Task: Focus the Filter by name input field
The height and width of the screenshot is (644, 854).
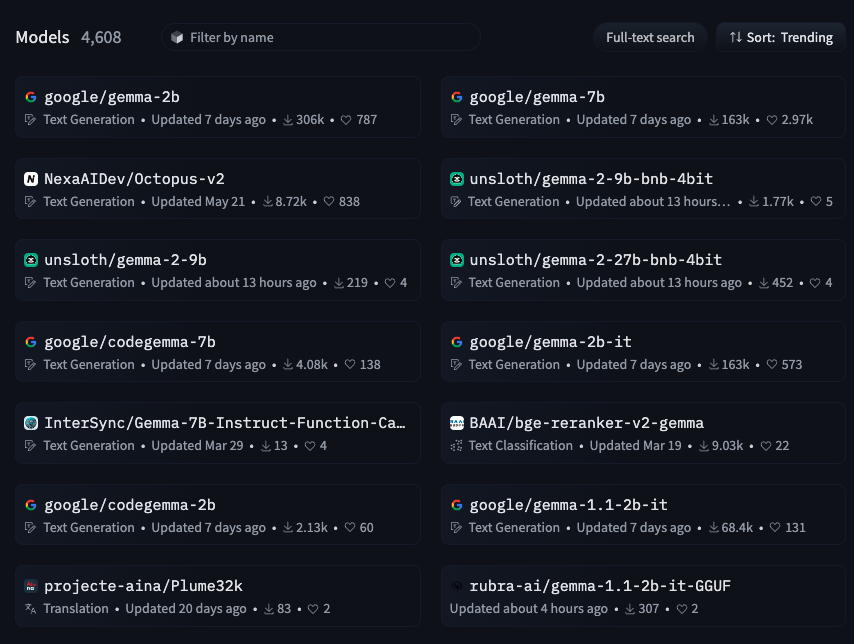Action: (x=320, y=37)
